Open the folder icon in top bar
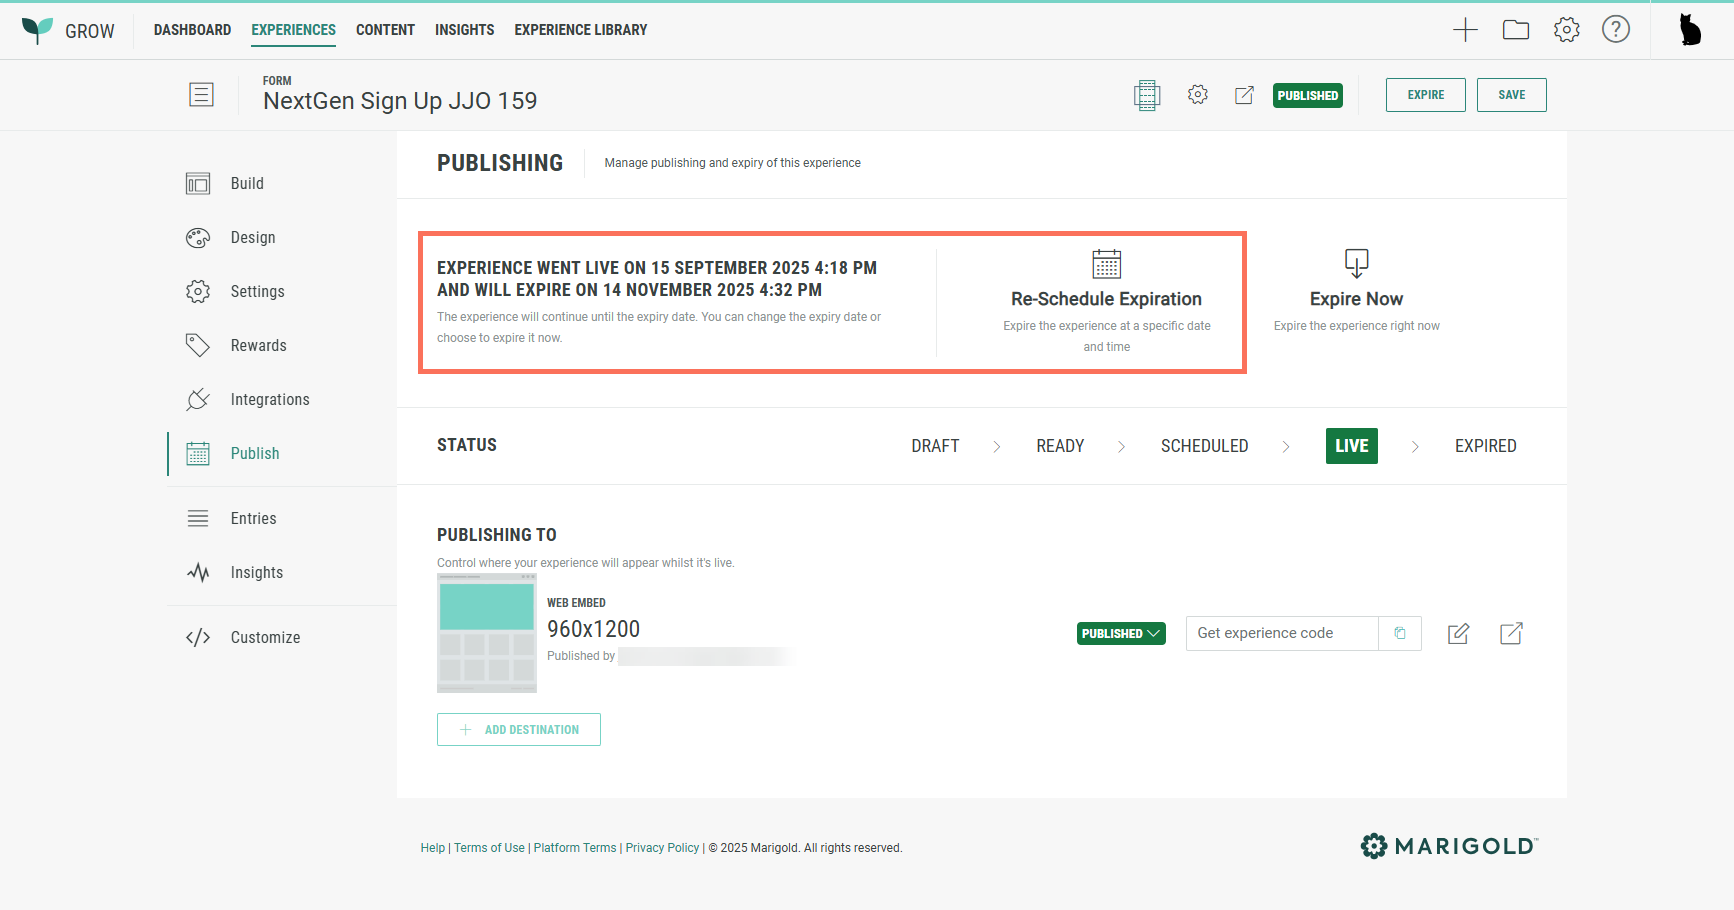 tap(1516, 30)
